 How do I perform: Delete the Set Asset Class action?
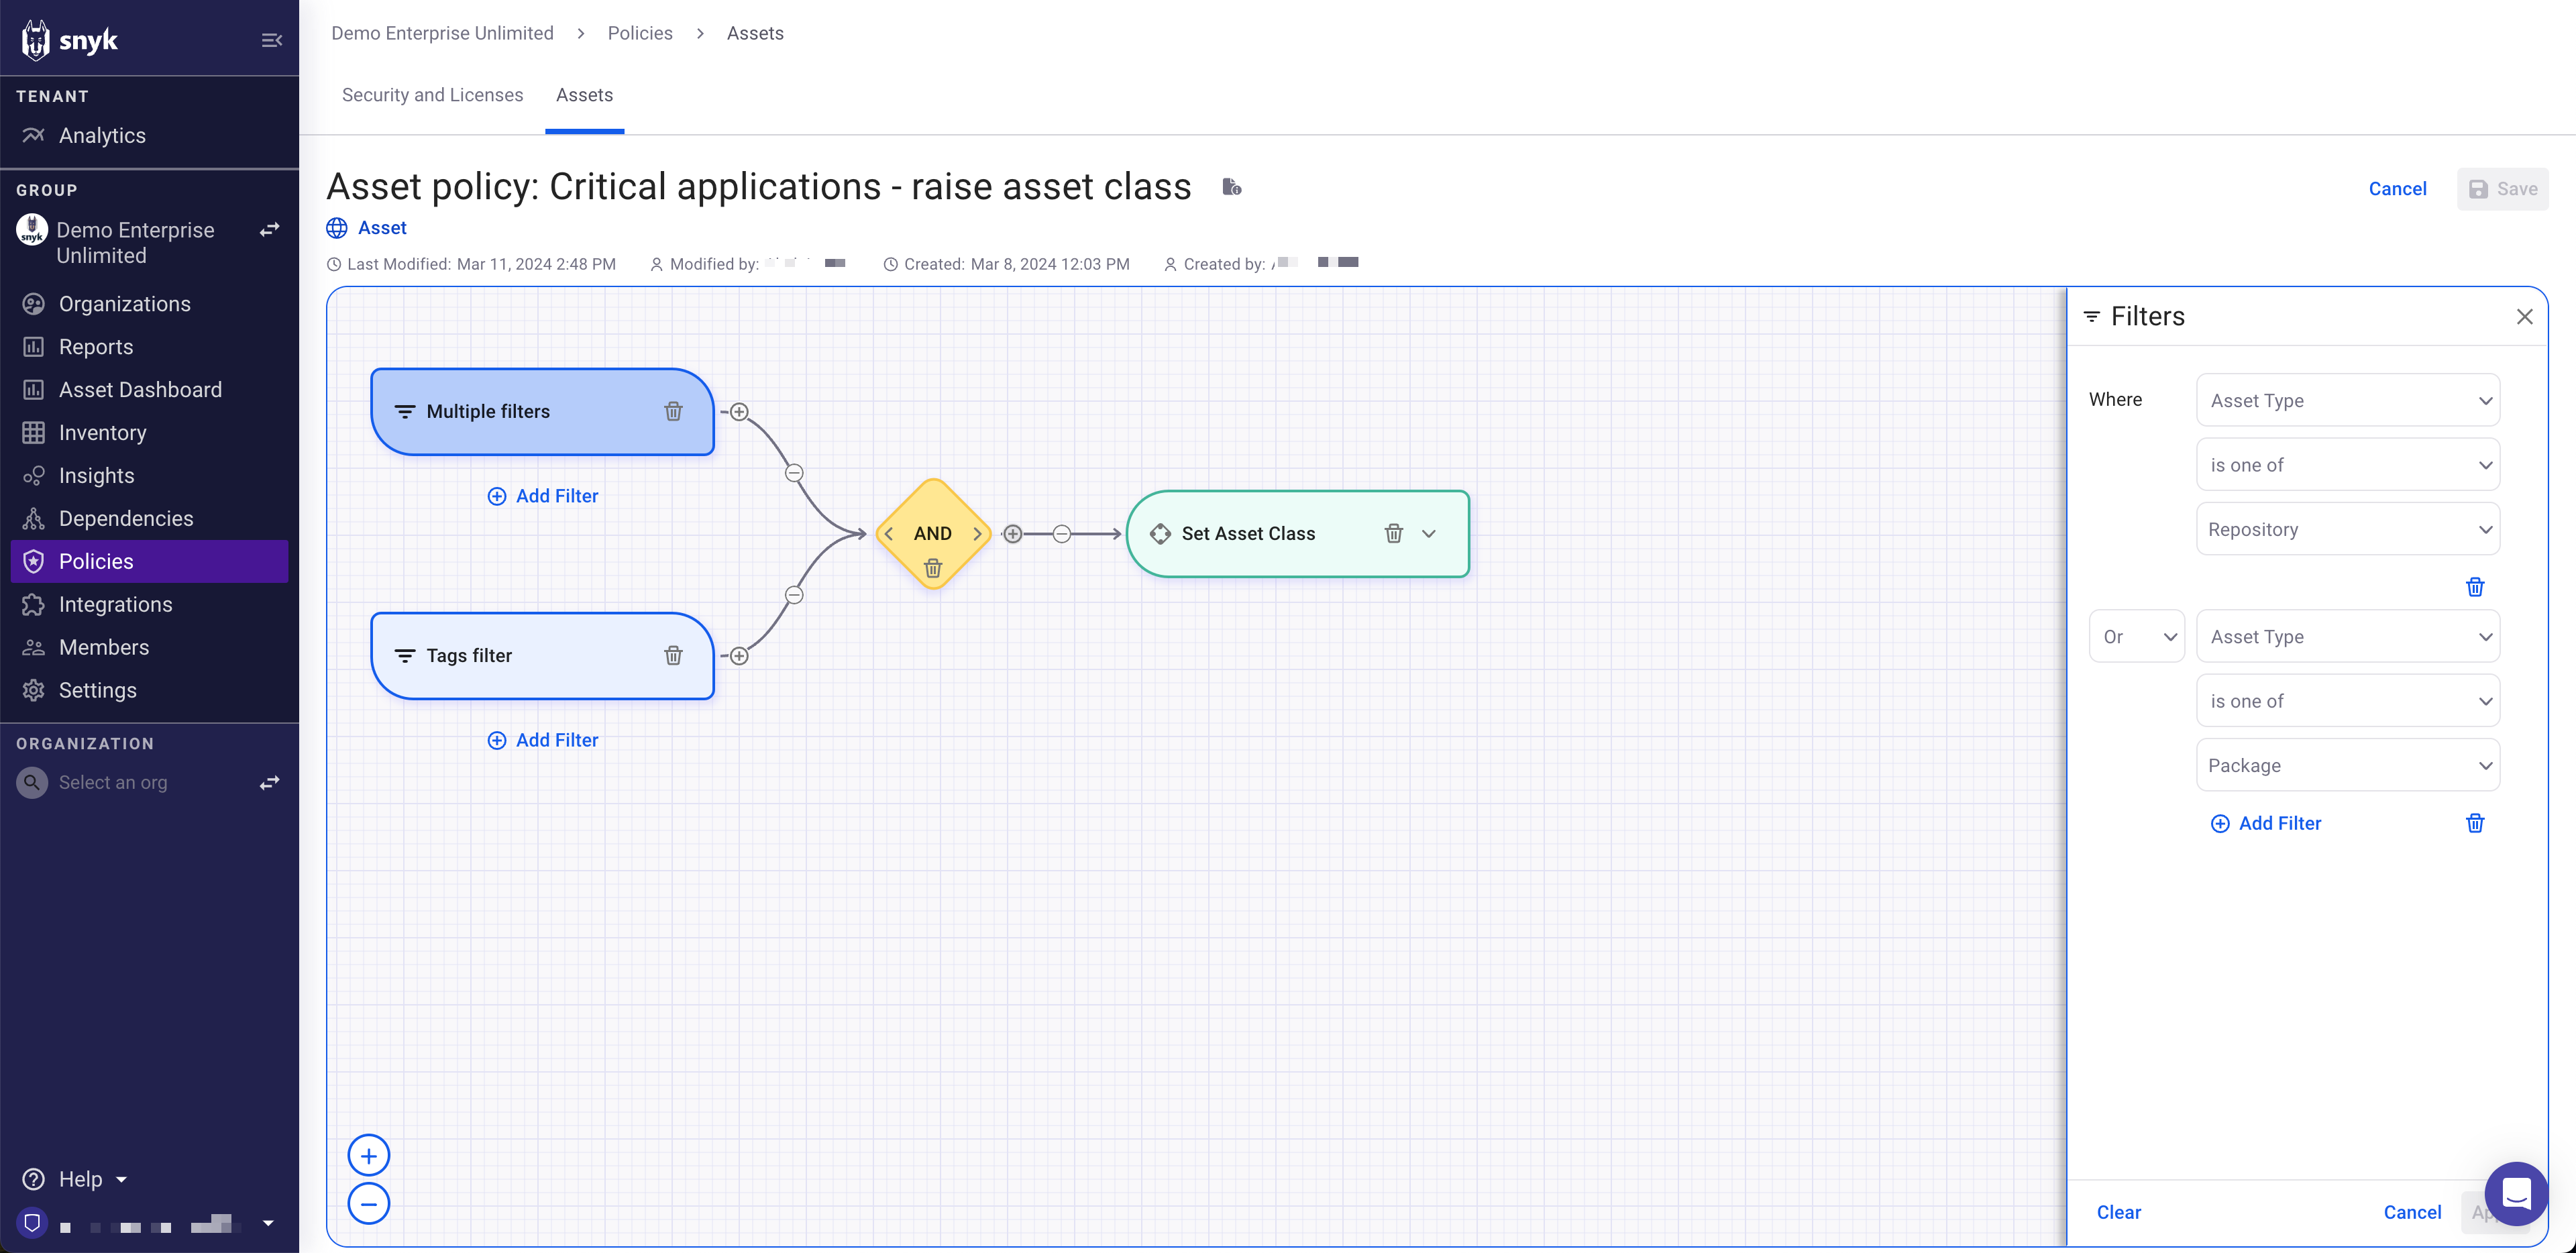1394,533
